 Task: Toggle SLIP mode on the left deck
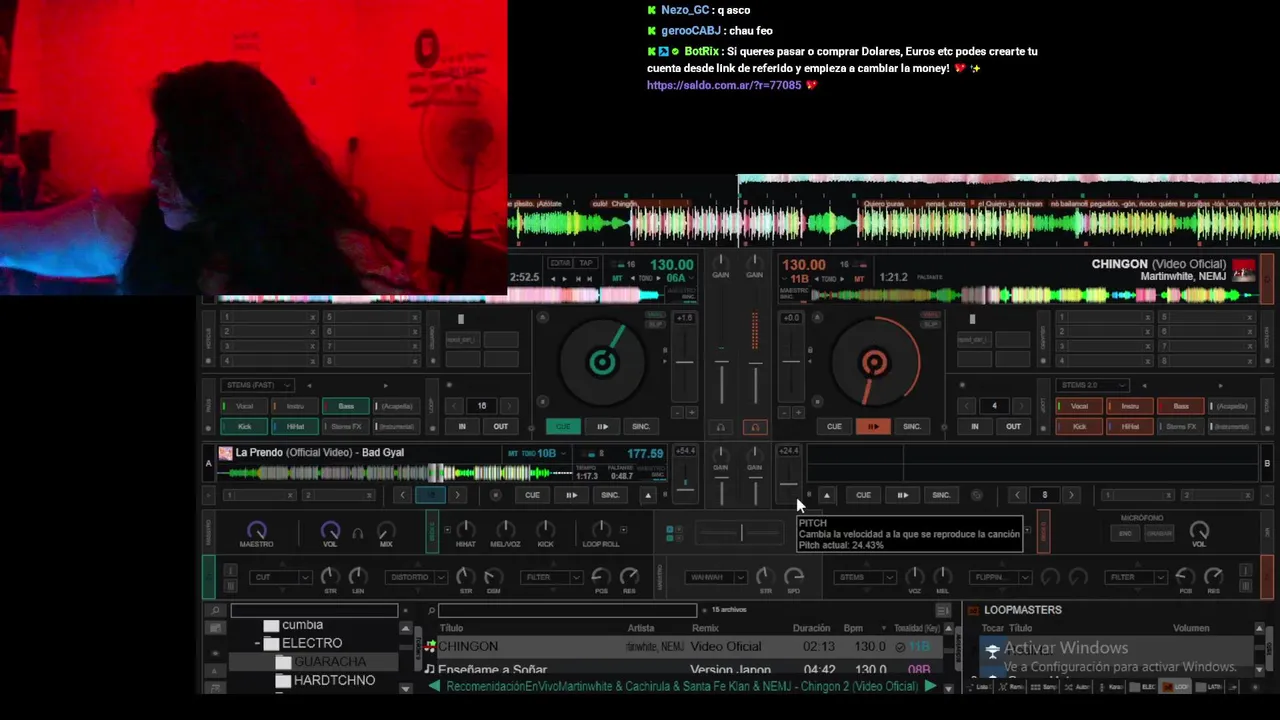point(655,324)
